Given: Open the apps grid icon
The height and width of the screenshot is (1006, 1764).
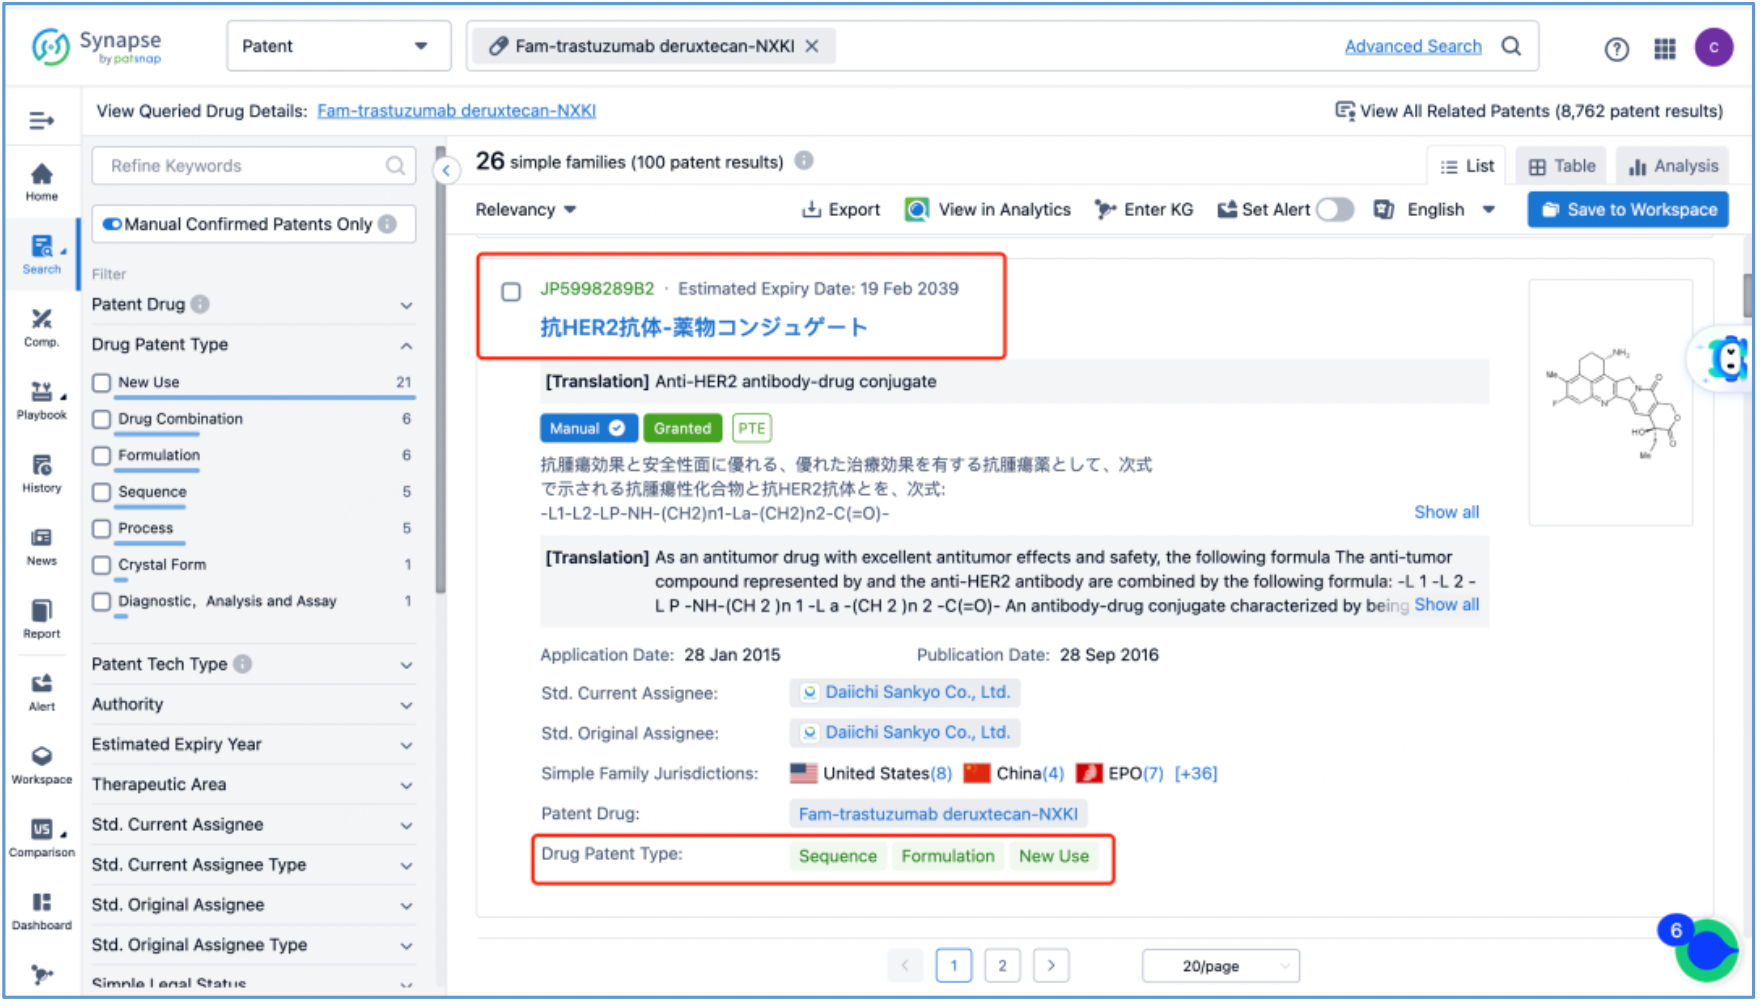Looking at the screenshot, I should tap(1664, 48).
